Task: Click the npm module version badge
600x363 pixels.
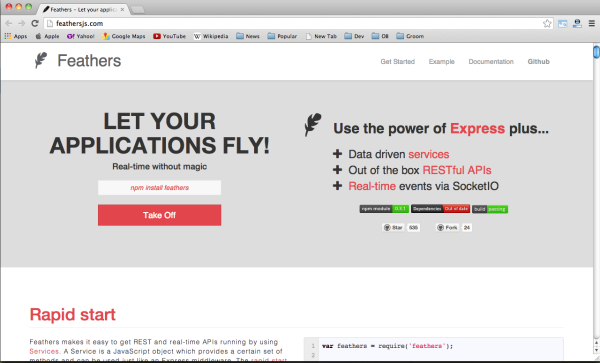Action: click(384, 209)
